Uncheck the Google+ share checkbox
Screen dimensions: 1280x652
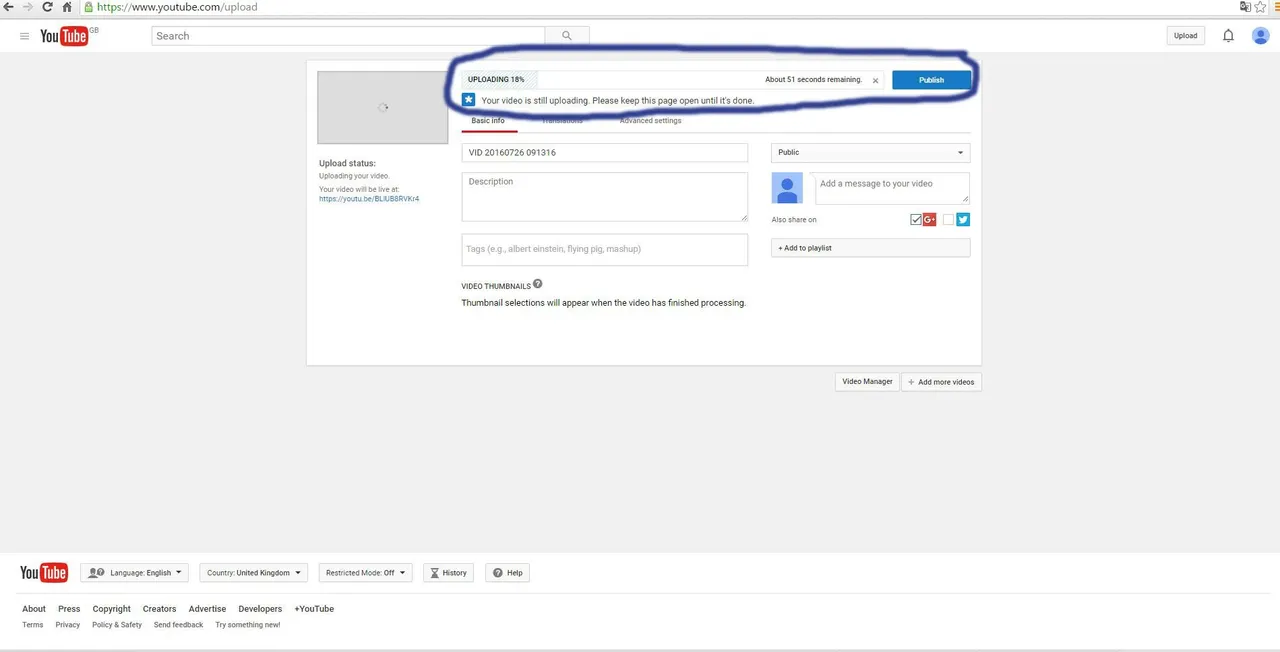[x=916, y=220]
